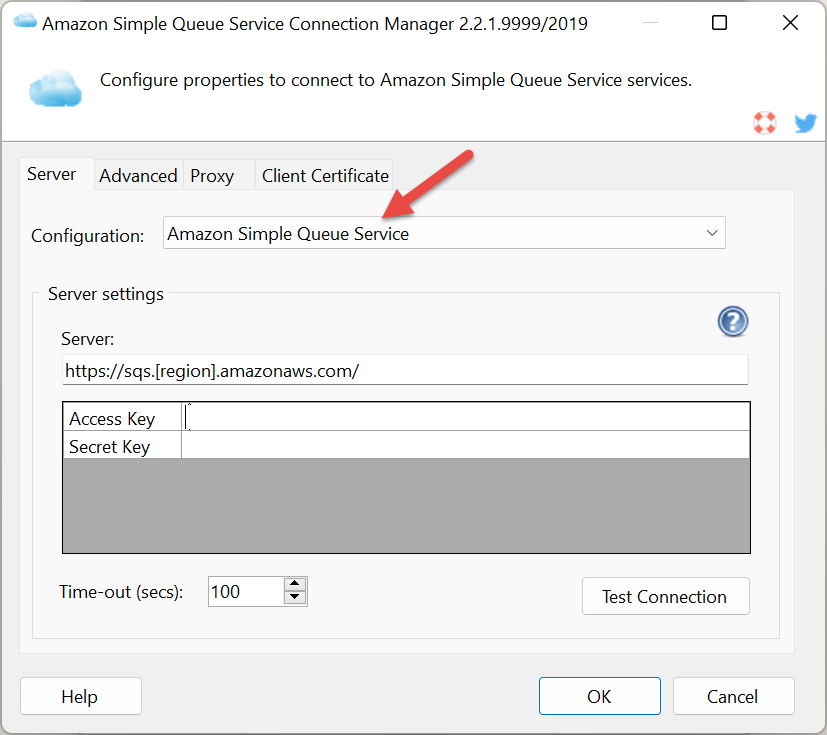Click the Server URL input field
The width and height of the screenshot is (827, 735).
pyautogui.click(x=405, y=370)
